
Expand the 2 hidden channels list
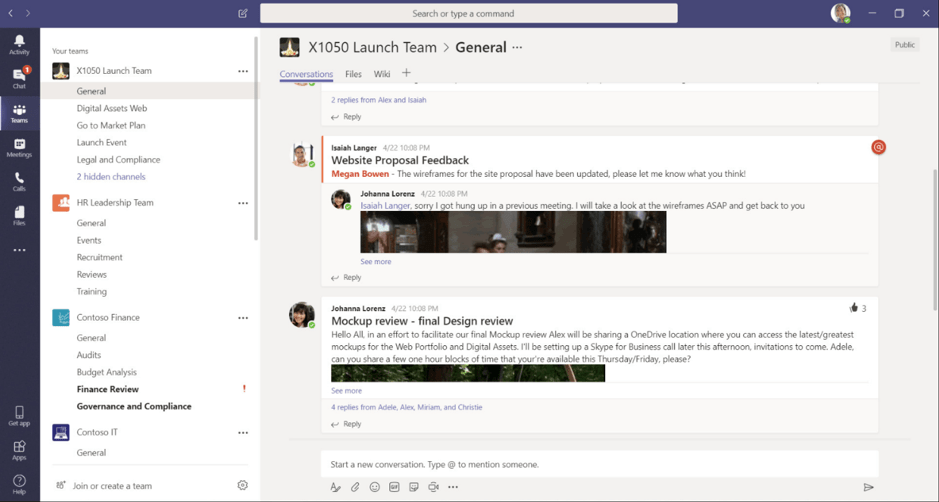[x=111, y=177]
